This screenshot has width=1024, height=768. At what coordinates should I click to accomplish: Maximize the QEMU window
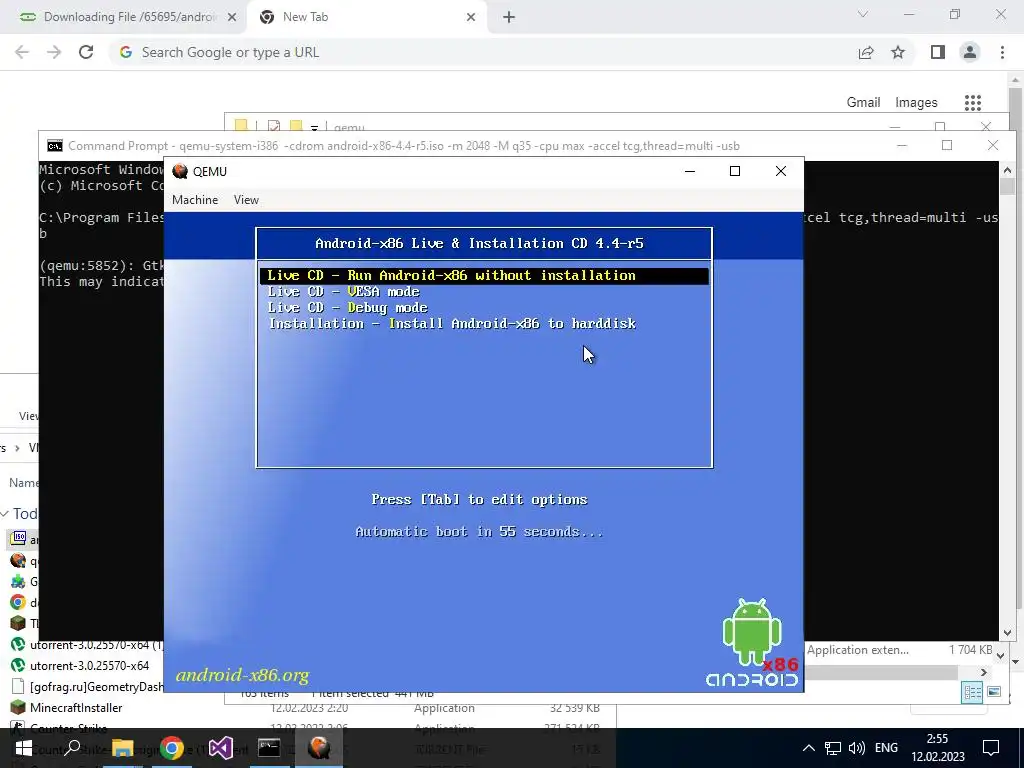pos(735,171)
